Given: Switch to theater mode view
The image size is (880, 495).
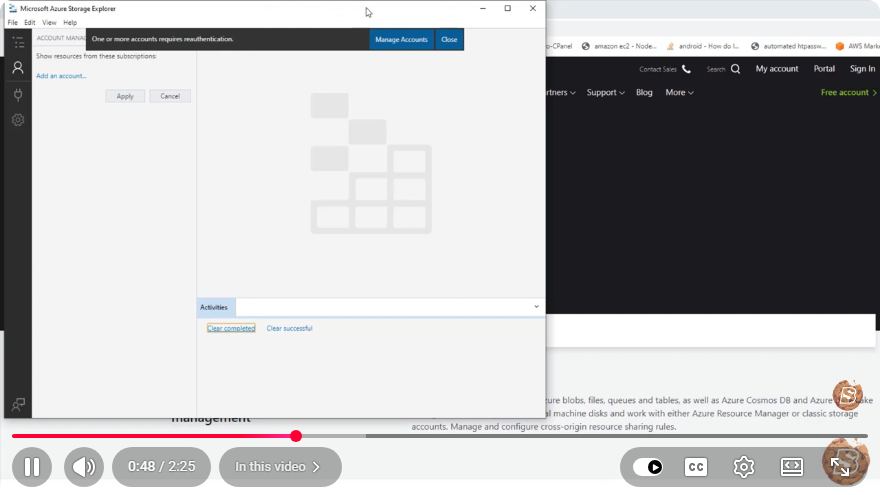Looking at the screenshot, I should point(791,466).
